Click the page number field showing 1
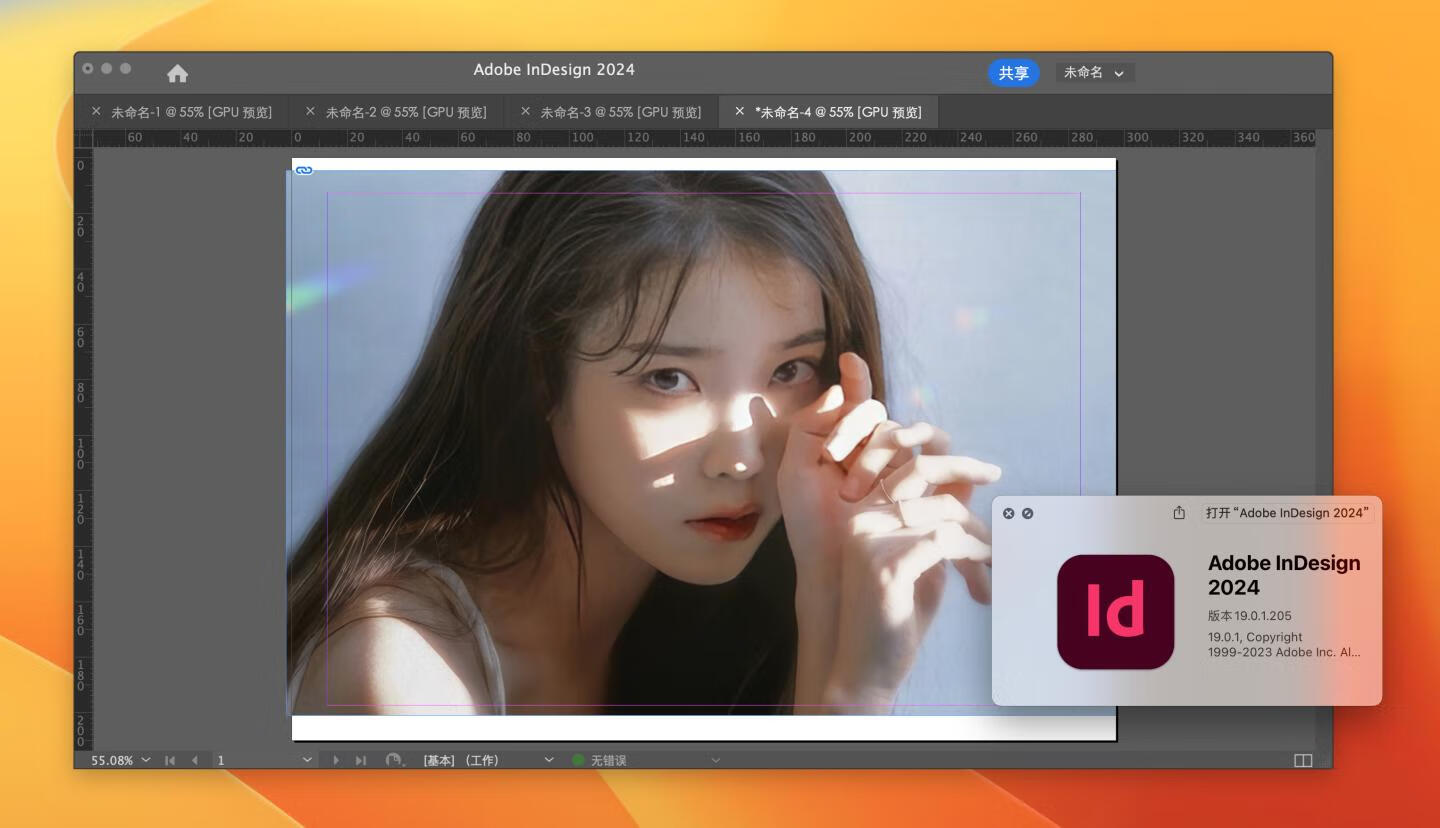This screenshot has height=828, width=1440. [x=255, y=760]
